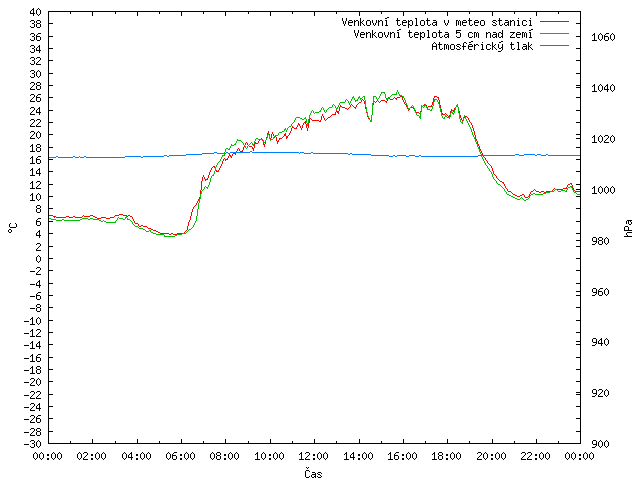Viewport: 640px width, 480px height.
Task: Click the 18:00 time axis label
Action: [x=446, y=456]
